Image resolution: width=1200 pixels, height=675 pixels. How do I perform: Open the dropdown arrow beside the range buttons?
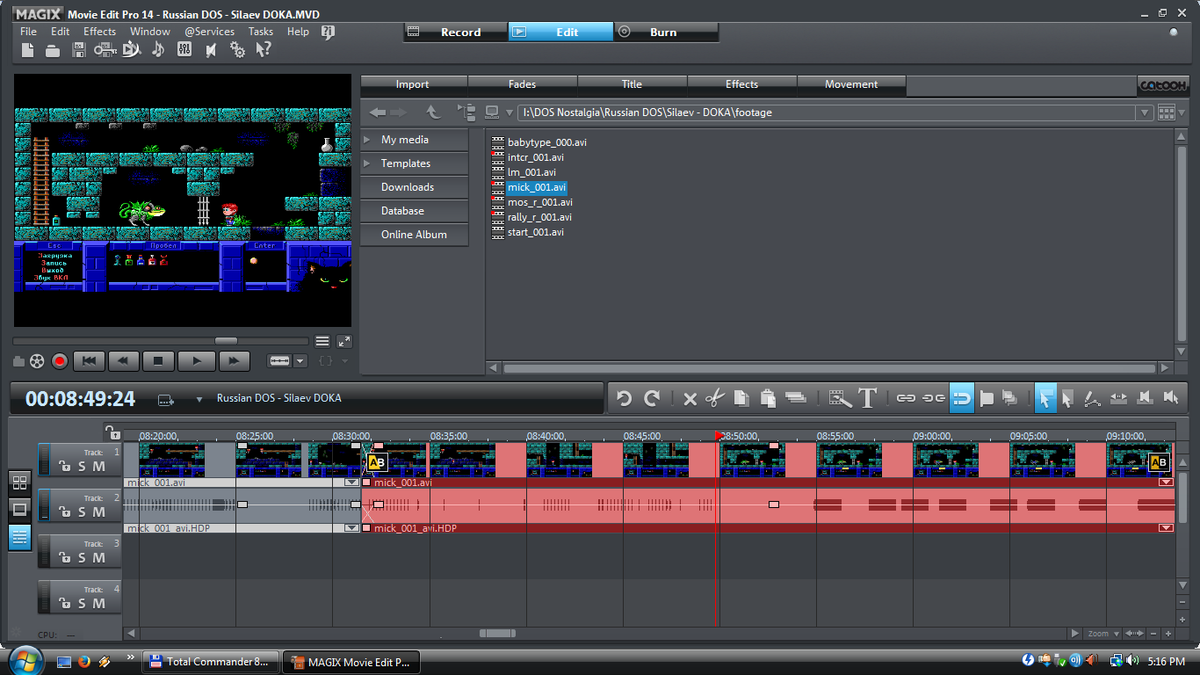300,361
